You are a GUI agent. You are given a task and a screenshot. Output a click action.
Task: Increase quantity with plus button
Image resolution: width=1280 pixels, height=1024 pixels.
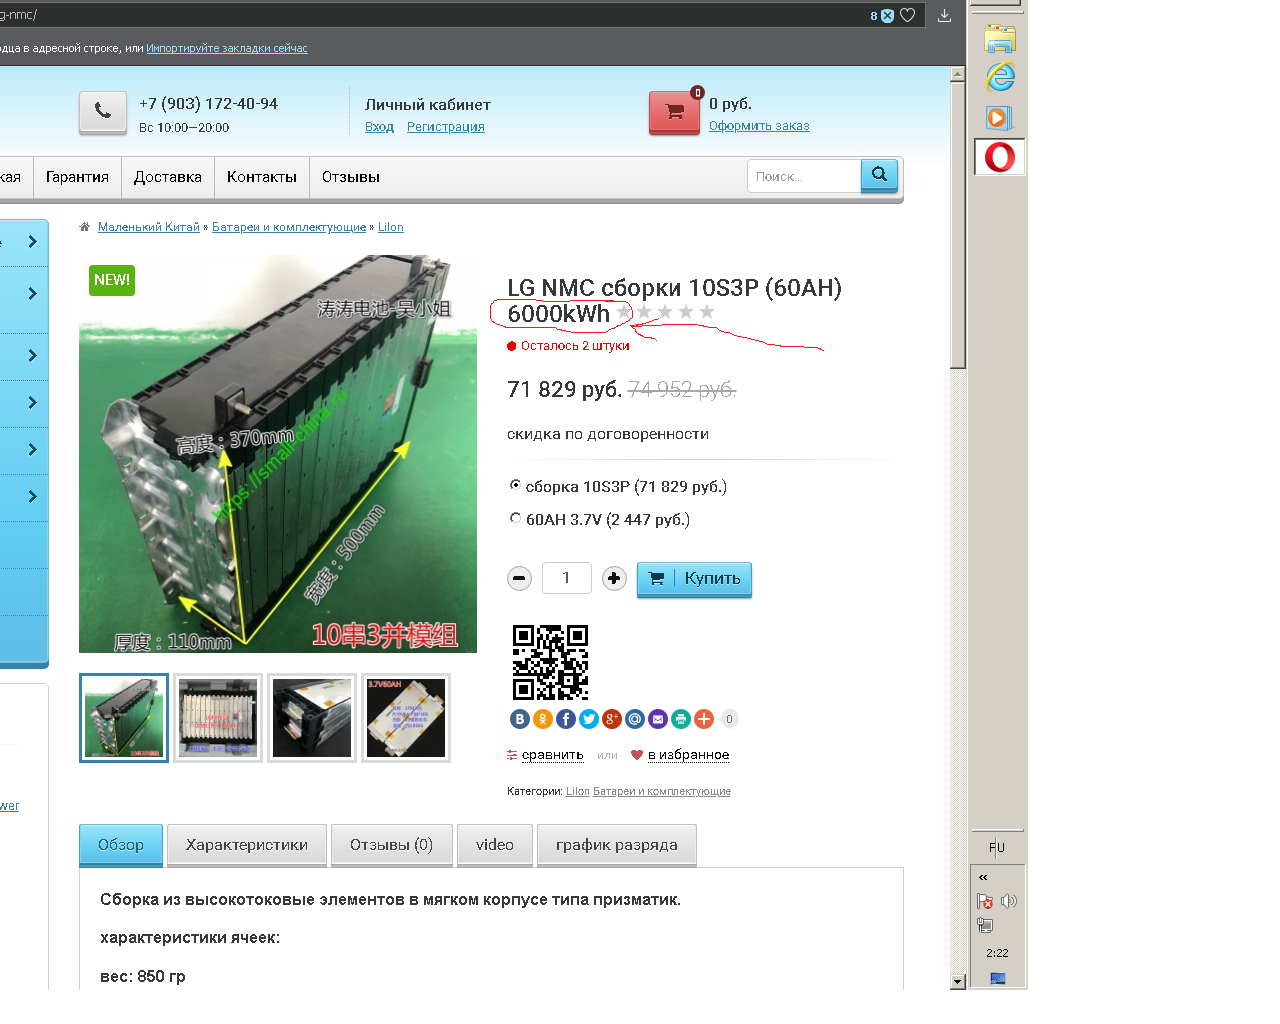coord(614,578)
